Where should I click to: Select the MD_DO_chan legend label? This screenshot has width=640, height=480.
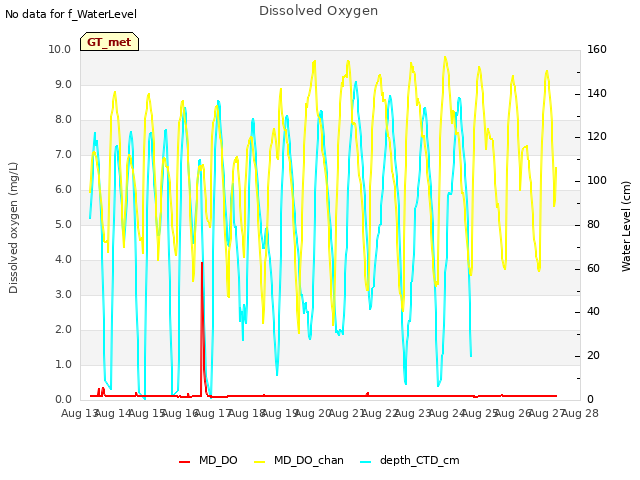[x=309, y=460]
